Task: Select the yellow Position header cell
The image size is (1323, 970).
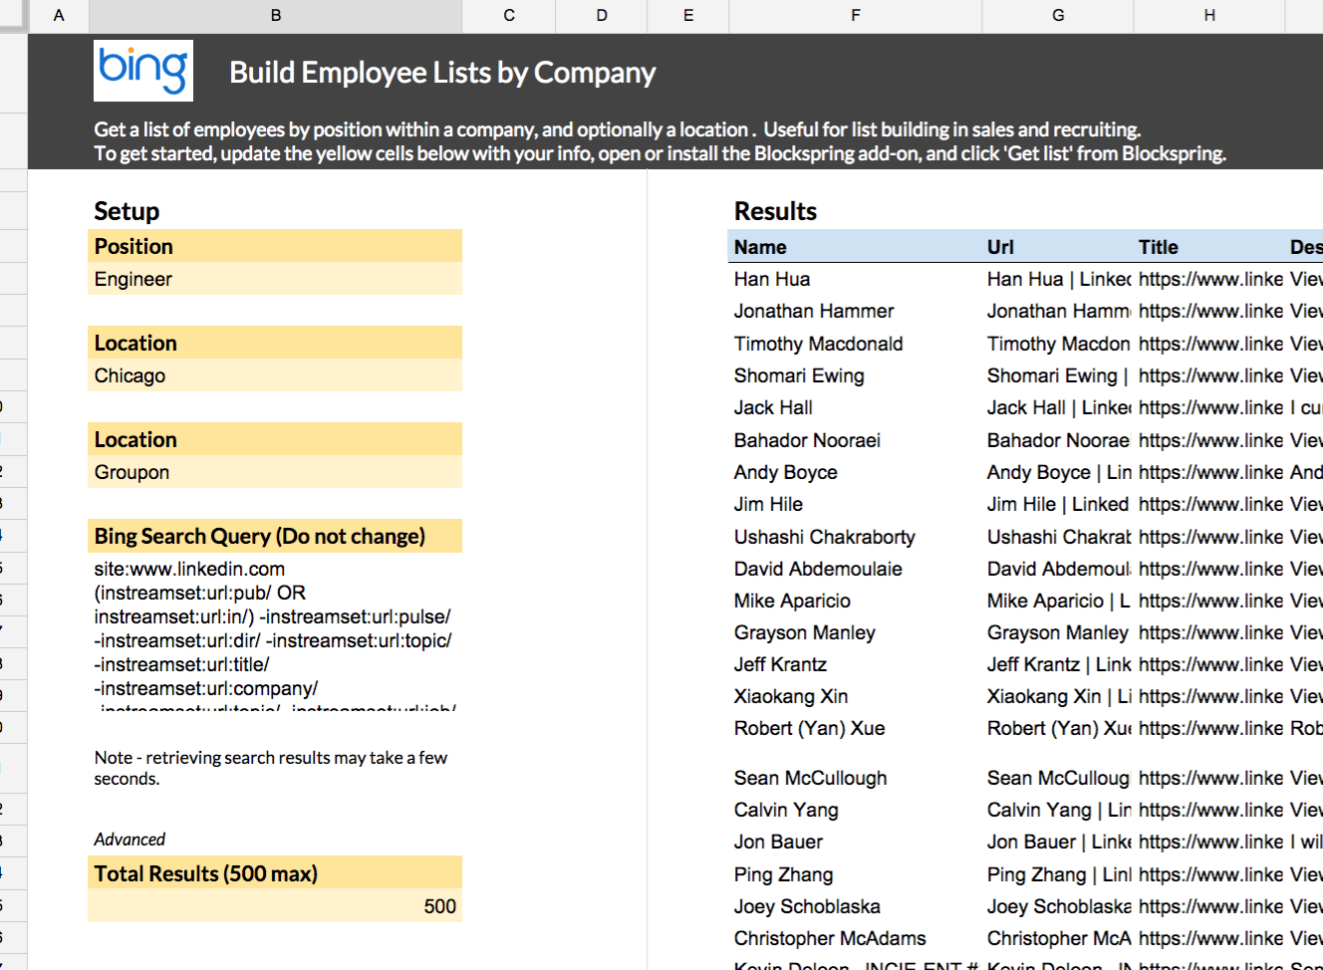Action: point(275,246)
